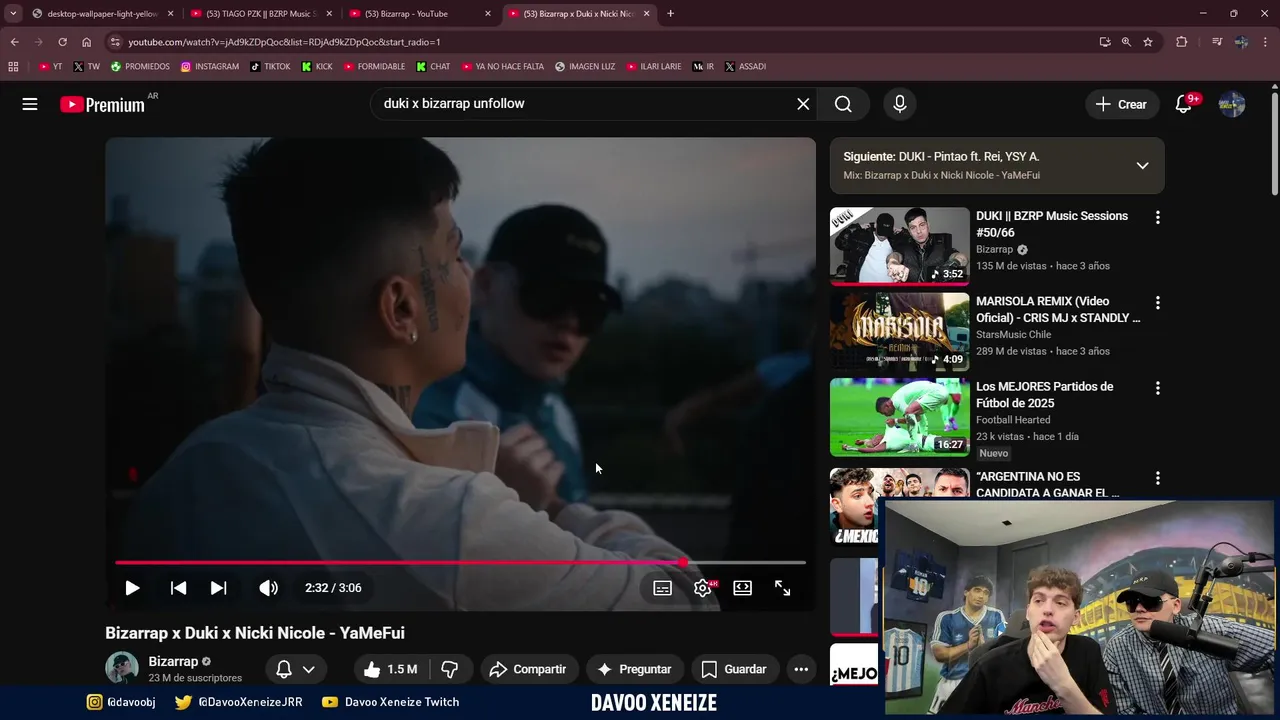The image size is (1280, 720).
Task: Open the IMAGEN LUZ bookmark
Action: point(585,67)
